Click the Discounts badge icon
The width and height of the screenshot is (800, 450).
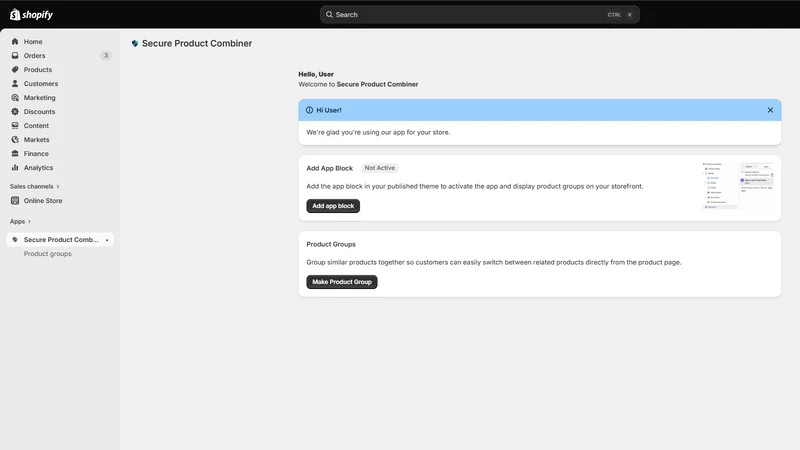[x=15, y=112]
